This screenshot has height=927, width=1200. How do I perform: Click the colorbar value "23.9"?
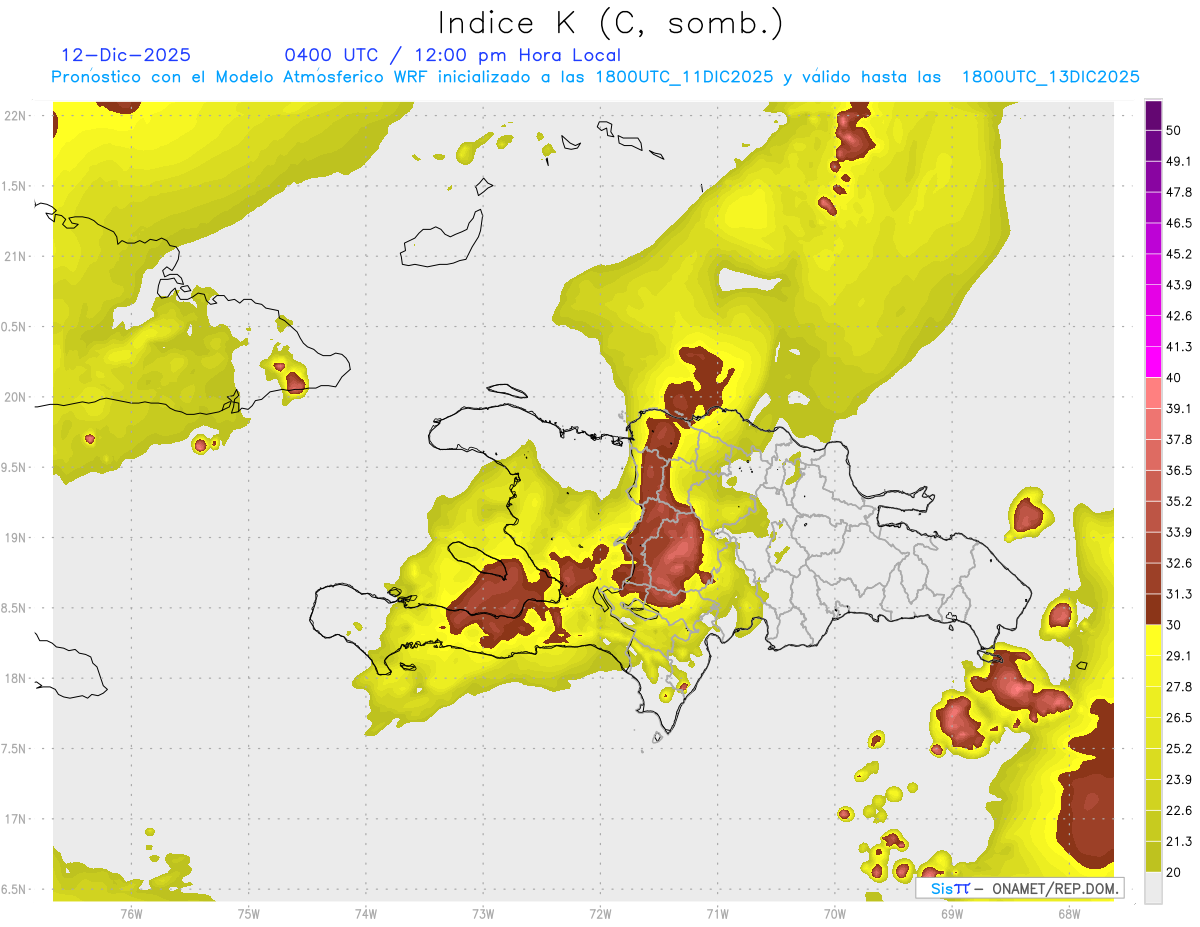(1179, 780)
